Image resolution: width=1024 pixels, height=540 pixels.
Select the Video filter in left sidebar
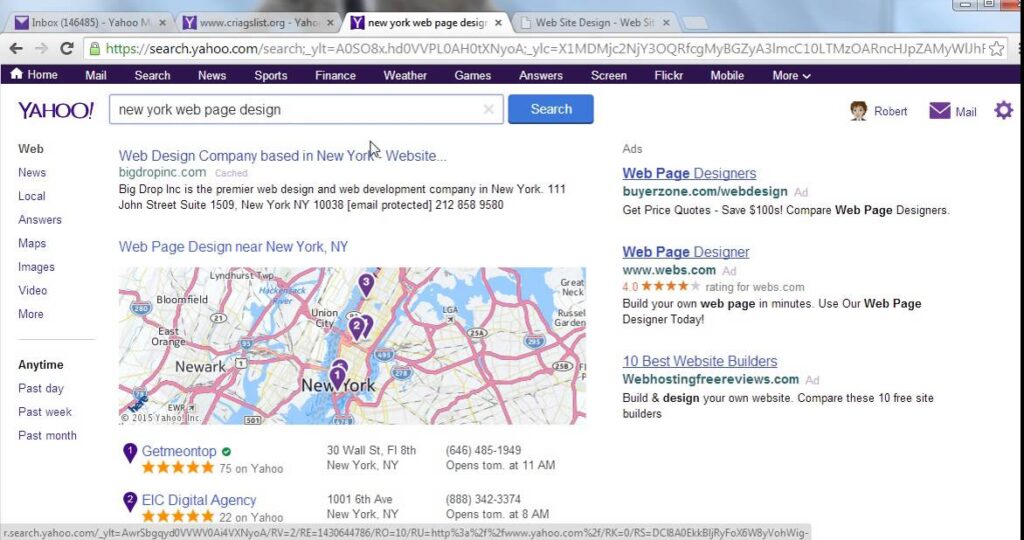point(33,290)
